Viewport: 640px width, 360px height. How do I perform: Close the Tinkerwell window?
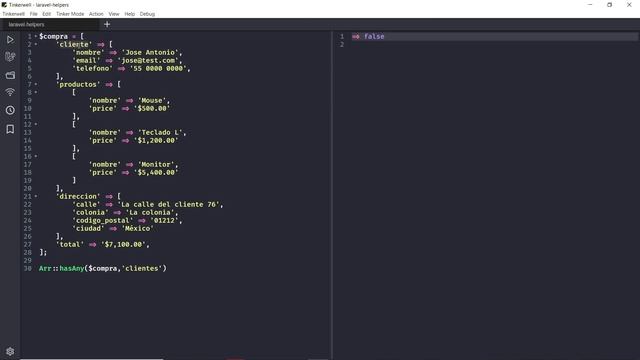click(x=629, y=5)
